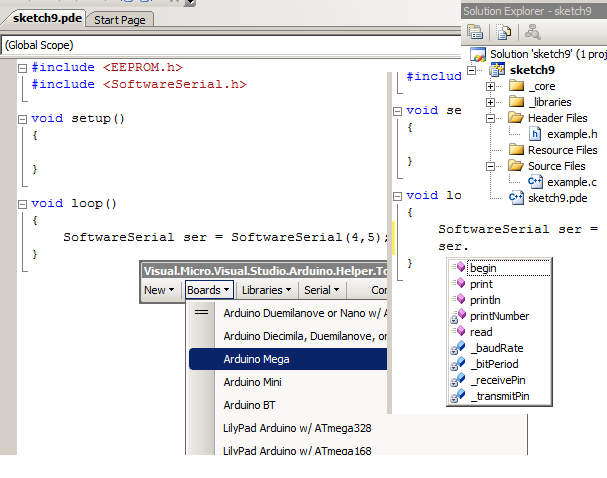607x478 pixels.
Task: Open example.h header file
Action: [572, 134]
